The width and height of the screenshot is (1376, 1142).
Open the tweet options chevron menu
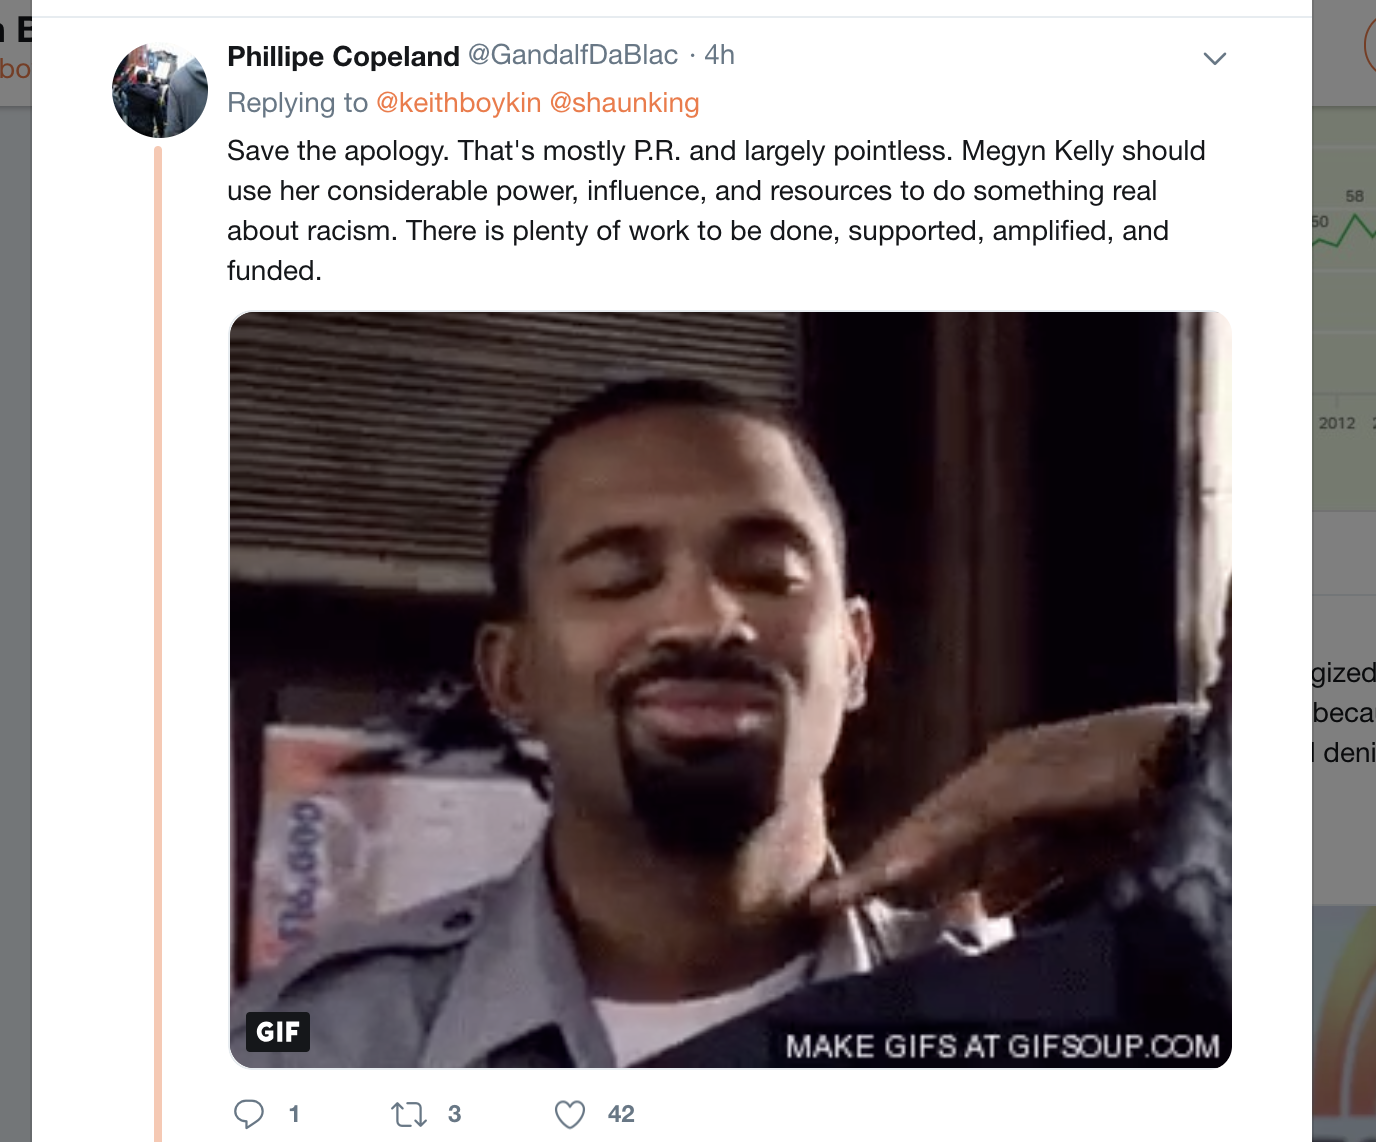pos(1214,58)
